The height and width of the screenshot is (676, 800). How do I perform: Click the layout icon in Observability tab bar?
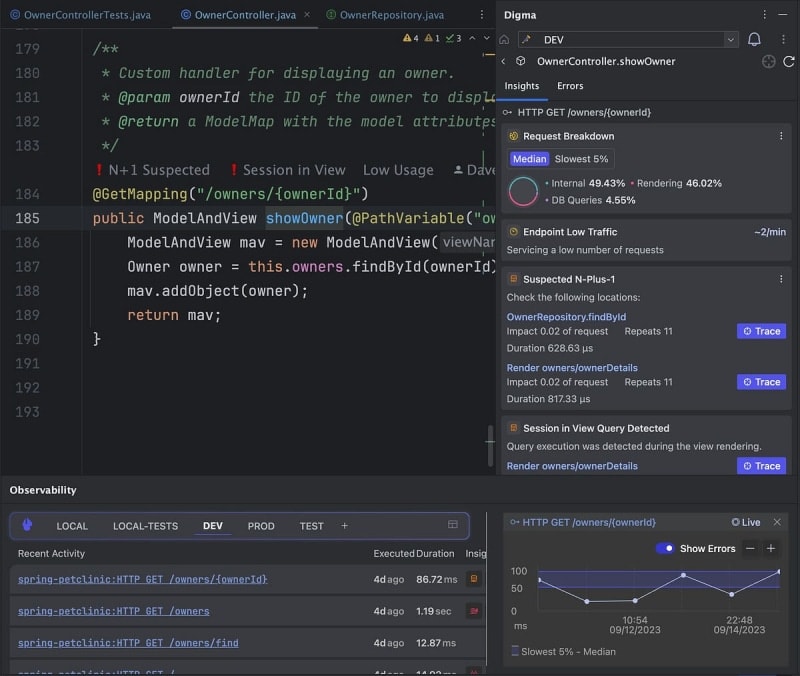(x=453, y=525)
